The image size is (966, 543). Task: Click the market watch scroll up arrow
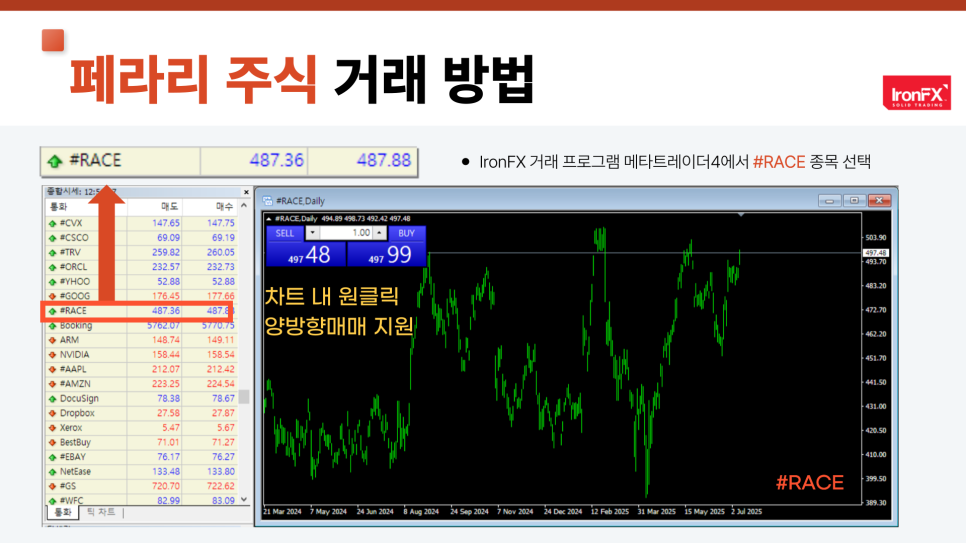[x=244, y=206]
